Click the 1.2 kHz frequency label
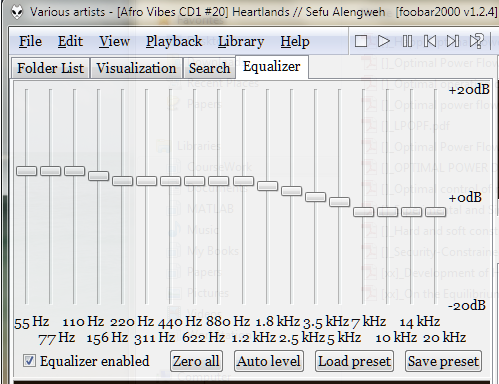499x384 pixels. [x=254, y=338]
